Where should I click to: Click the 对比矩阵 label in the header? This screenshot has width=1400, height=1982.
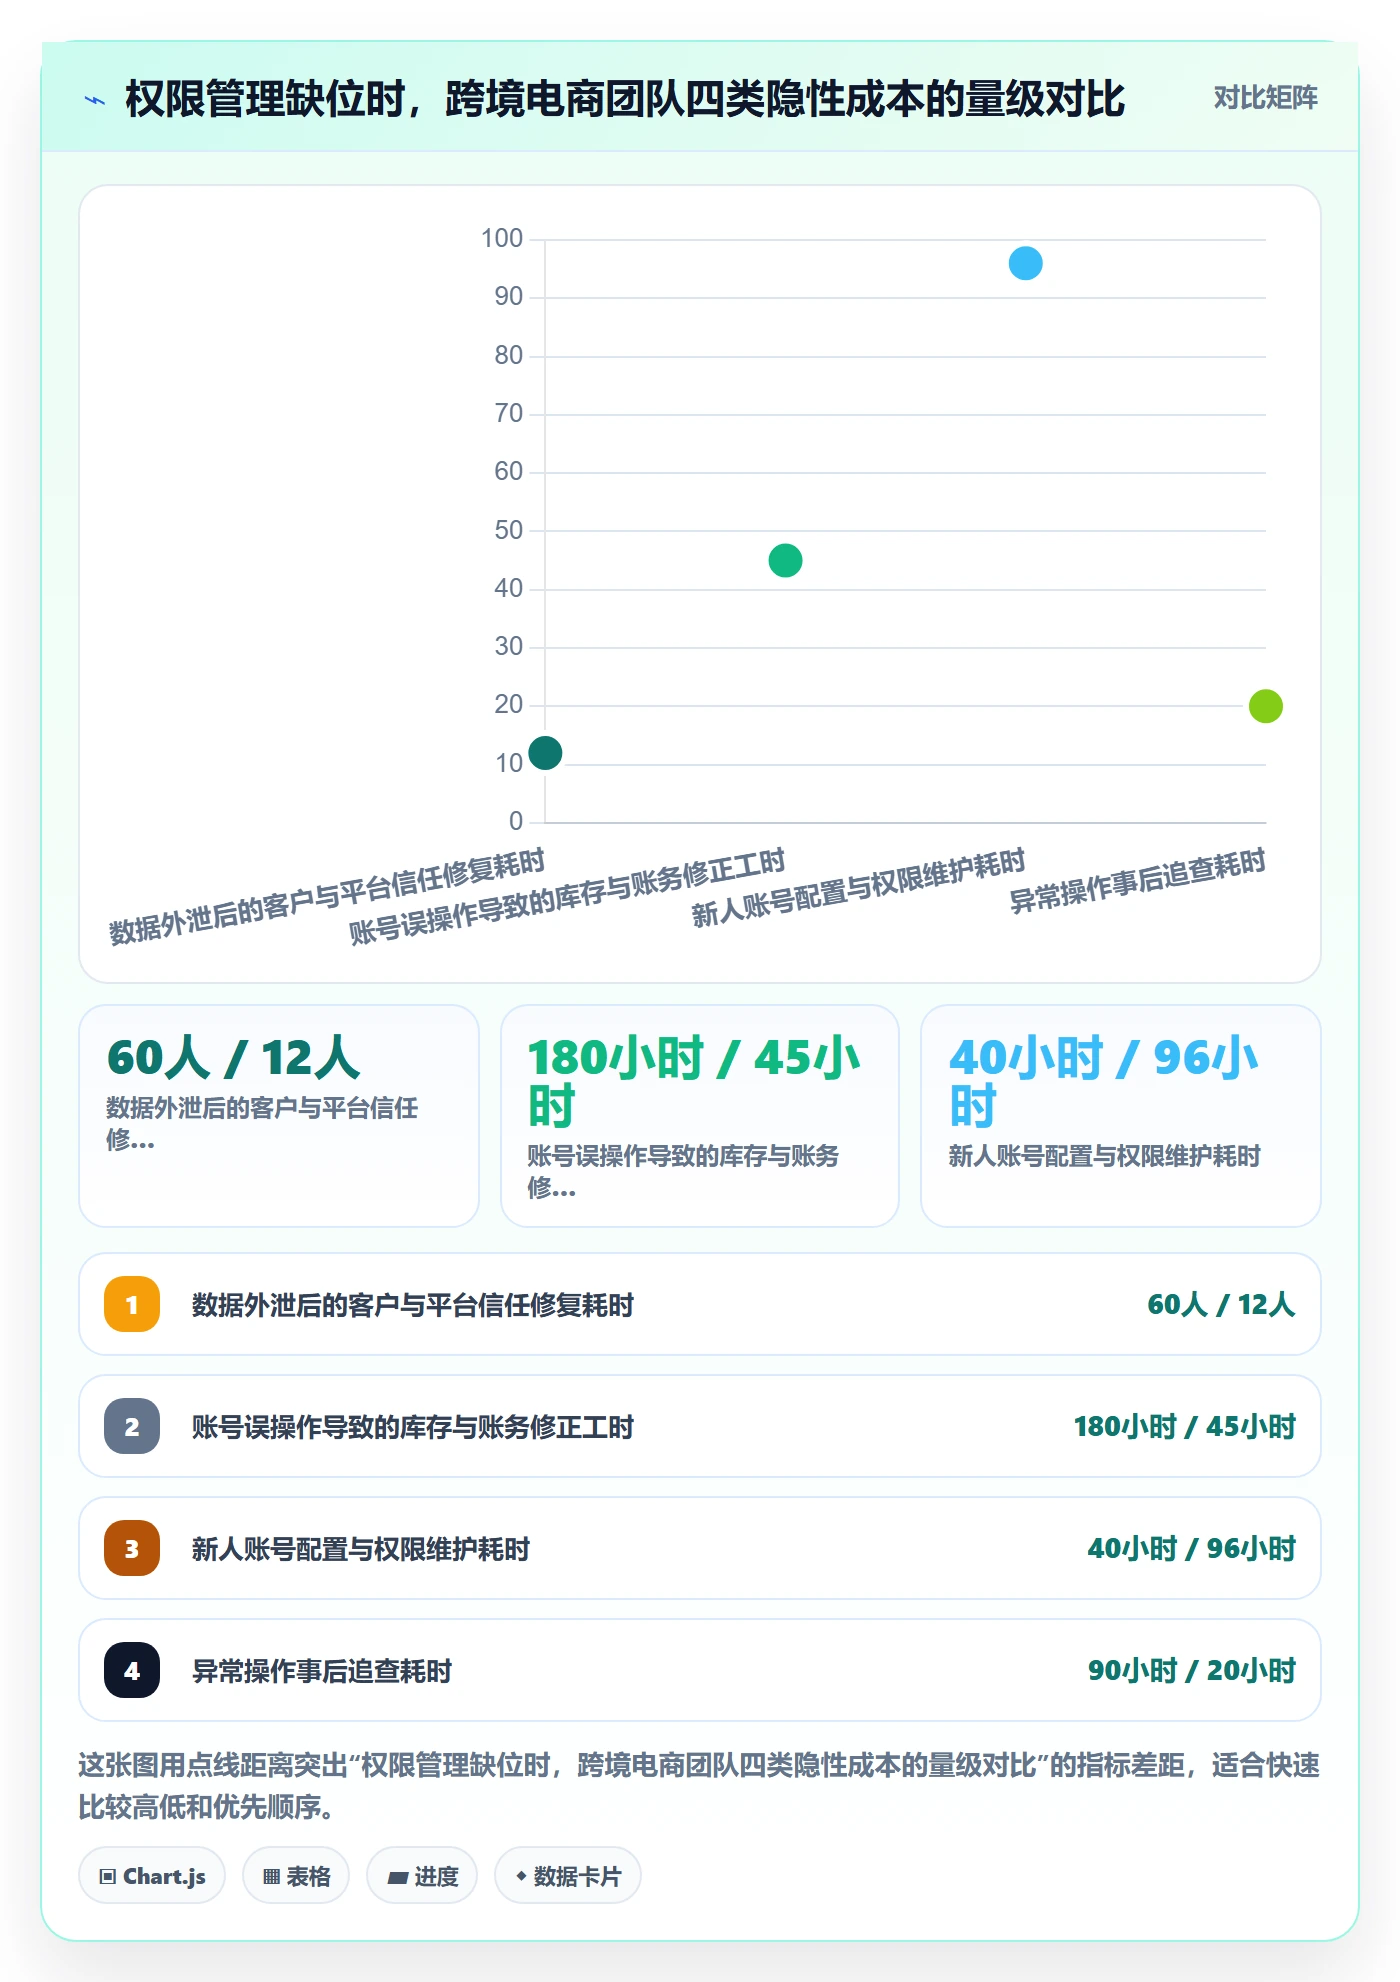click(1265, 98)
